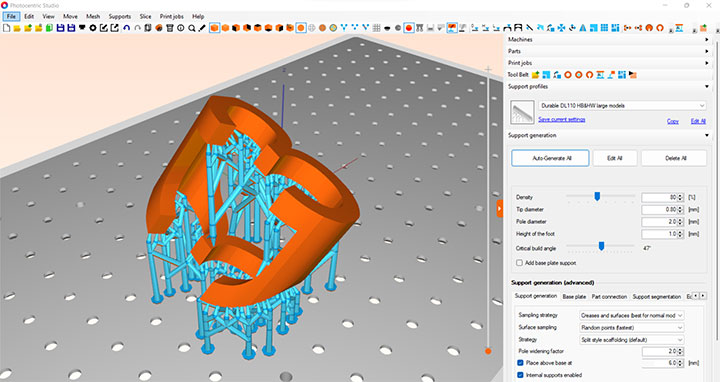
Task: Open the Sampling strategy dropdown
Action: [632, 315]
